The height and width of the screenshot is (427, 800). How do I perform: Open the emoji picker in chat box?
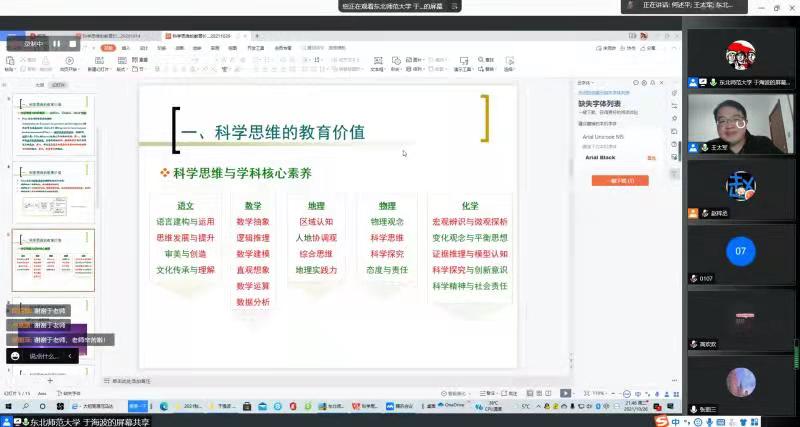pyautogui.click(x=15, y=356)
